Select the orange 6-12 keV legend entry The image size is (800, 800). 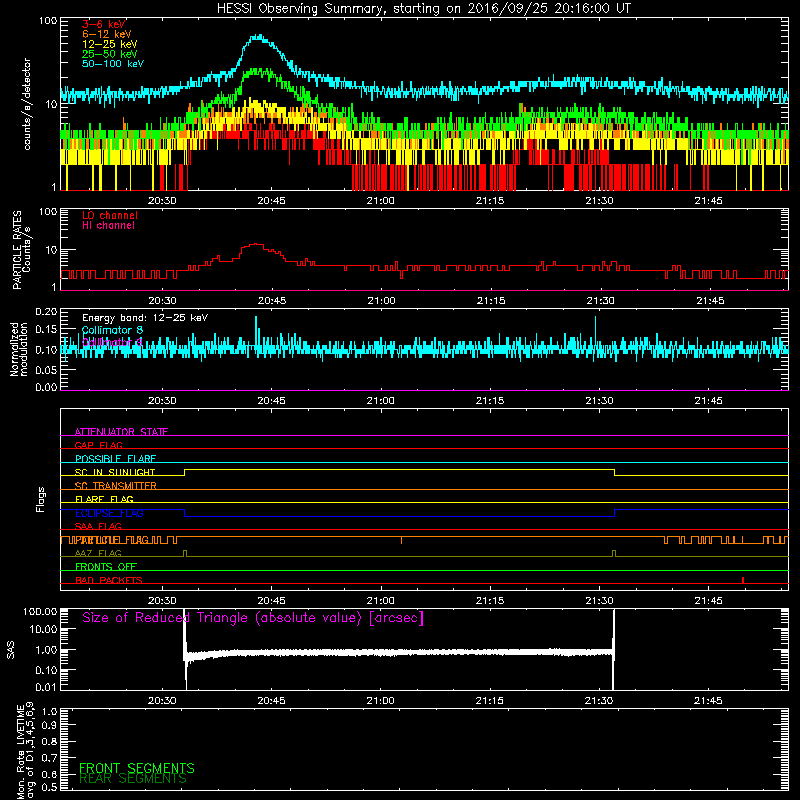(x=107, y=34)
